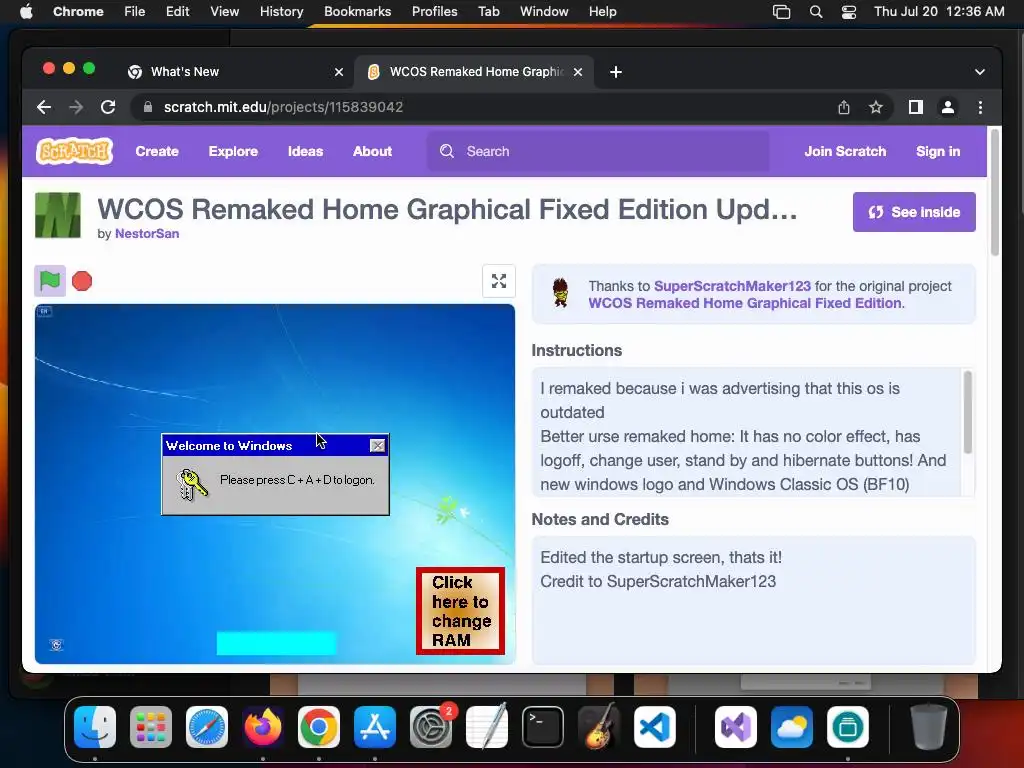Open Firefox from the Dock
This screenshot has height=768, width=1024.
pyautogui.click(x=263, y=727)
